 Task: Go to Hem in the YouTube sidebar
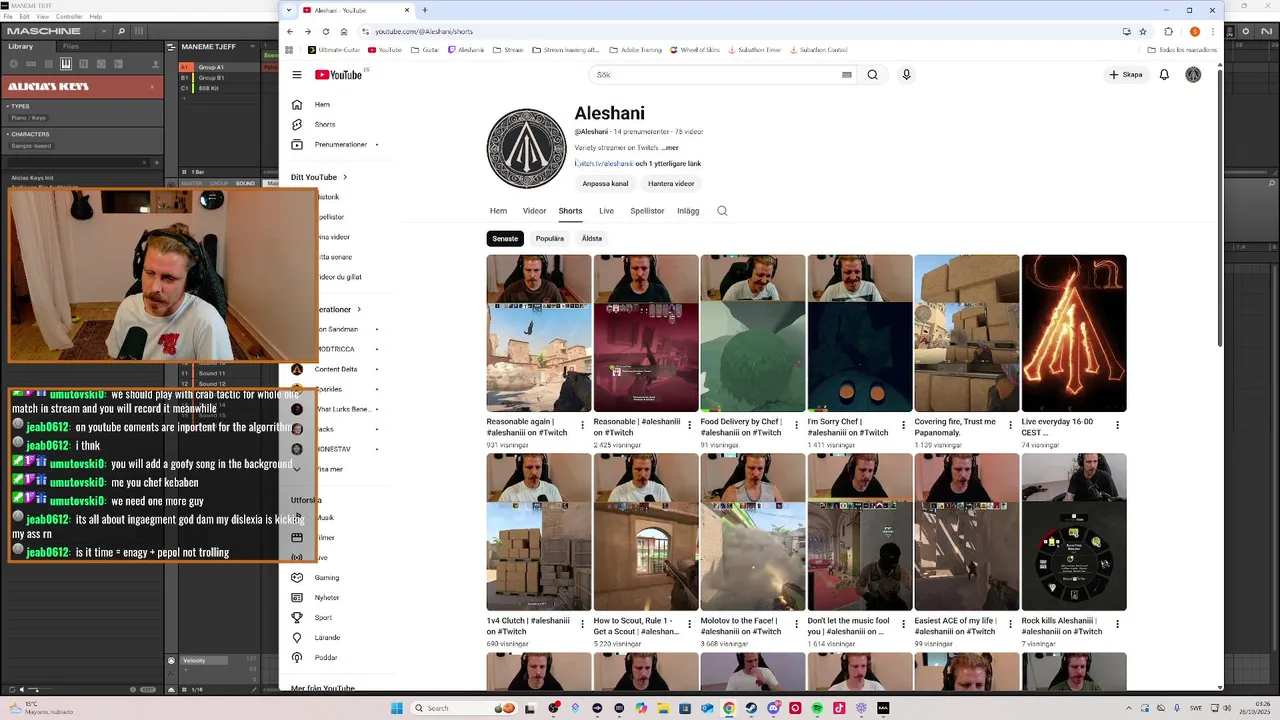click(322, 104)
